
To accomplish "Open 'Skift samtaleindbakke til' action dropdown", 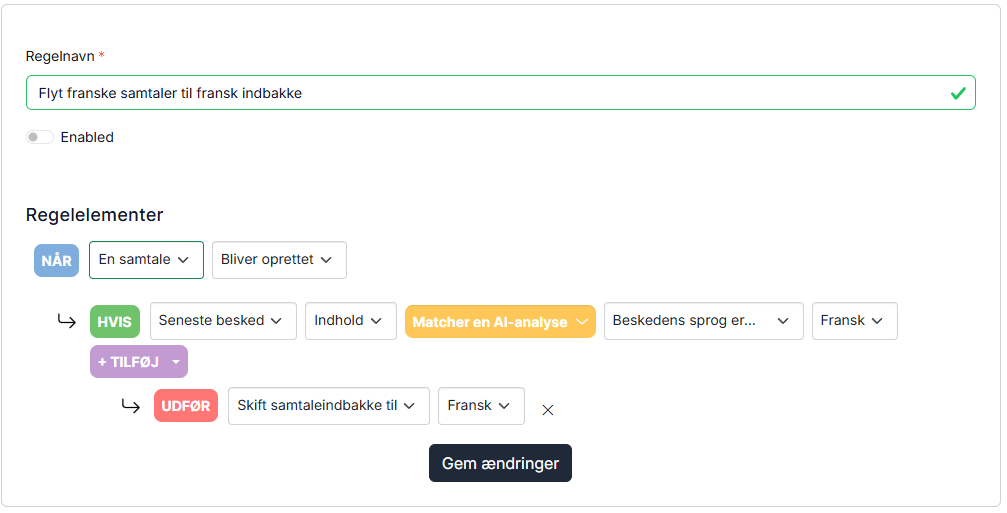I will pos(329,406).
